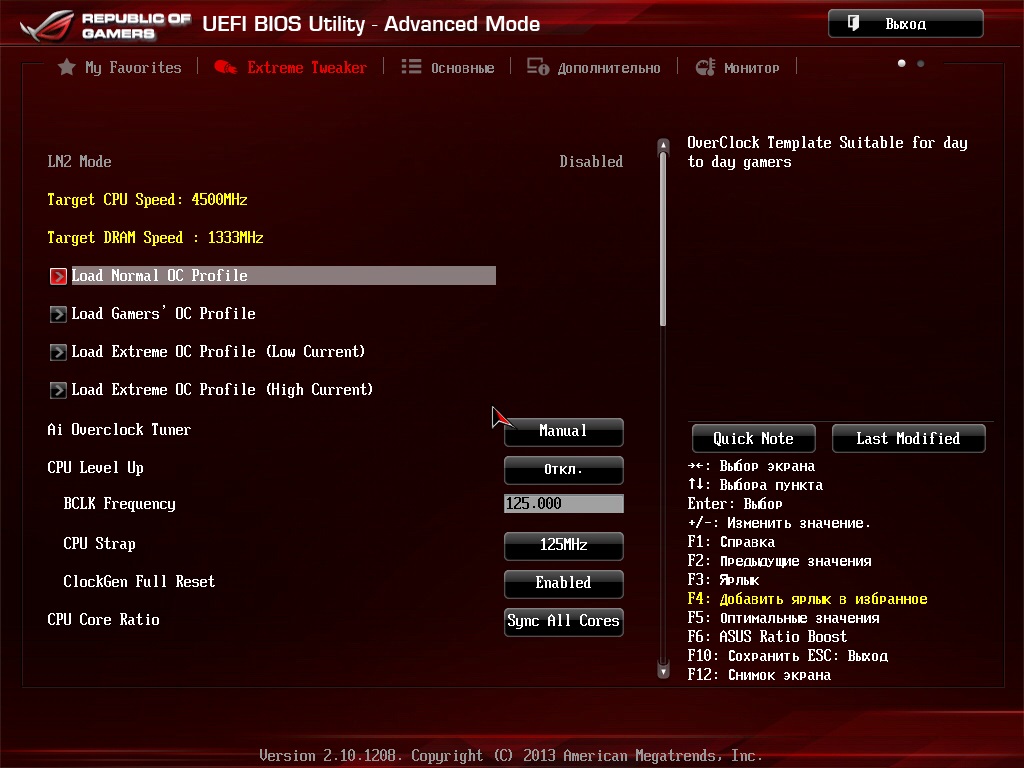Click the fan icon beside Монитор

705,67
